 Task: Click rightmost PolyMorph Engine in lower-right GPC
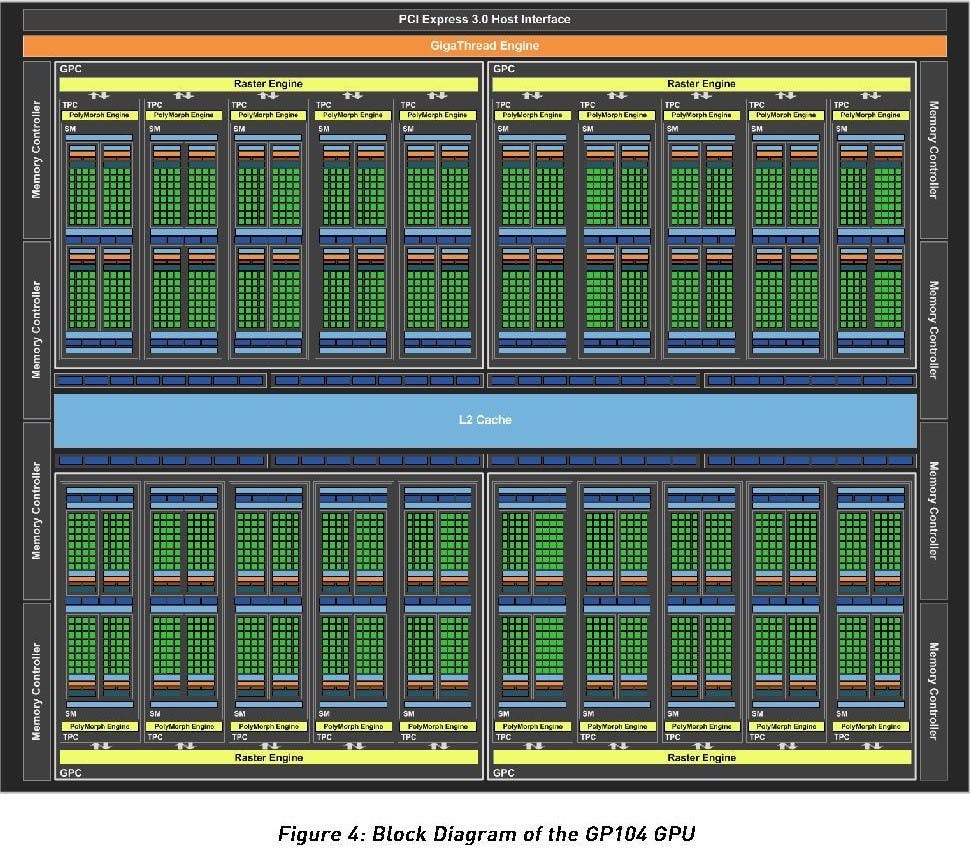click(x=870, y=727)
